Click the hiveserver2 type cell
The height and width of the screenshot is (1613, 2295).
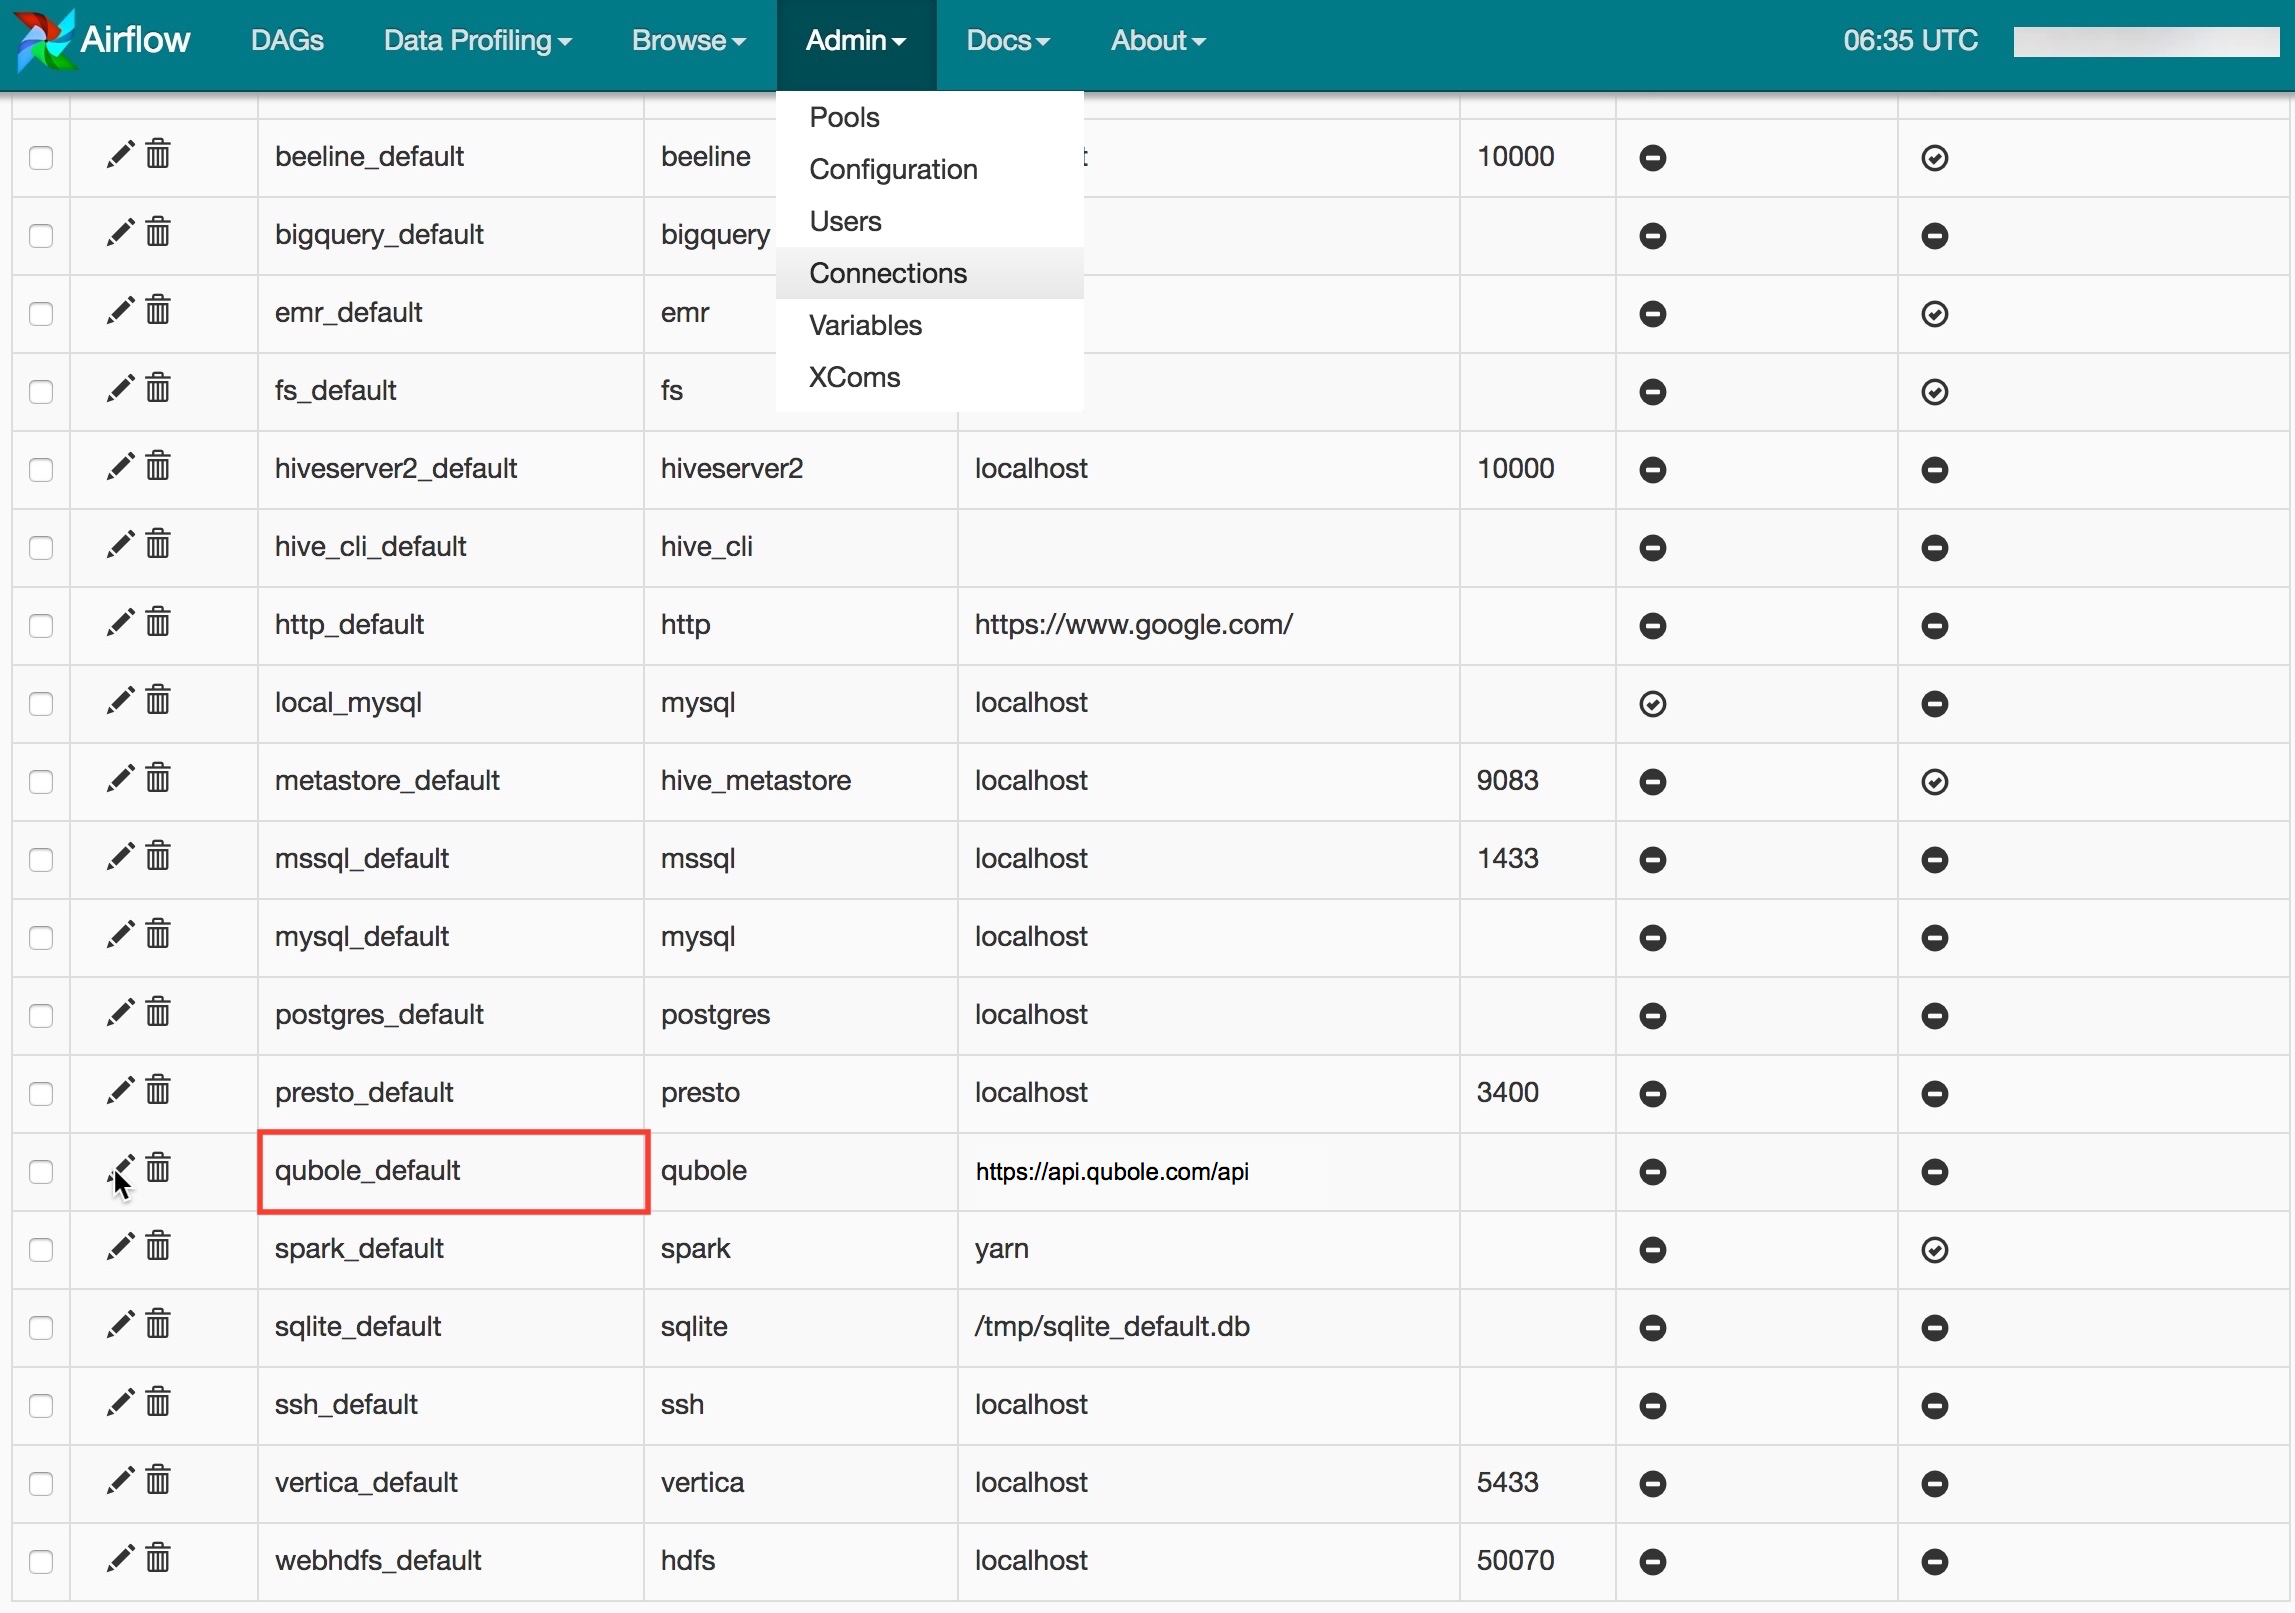[800, 469]
